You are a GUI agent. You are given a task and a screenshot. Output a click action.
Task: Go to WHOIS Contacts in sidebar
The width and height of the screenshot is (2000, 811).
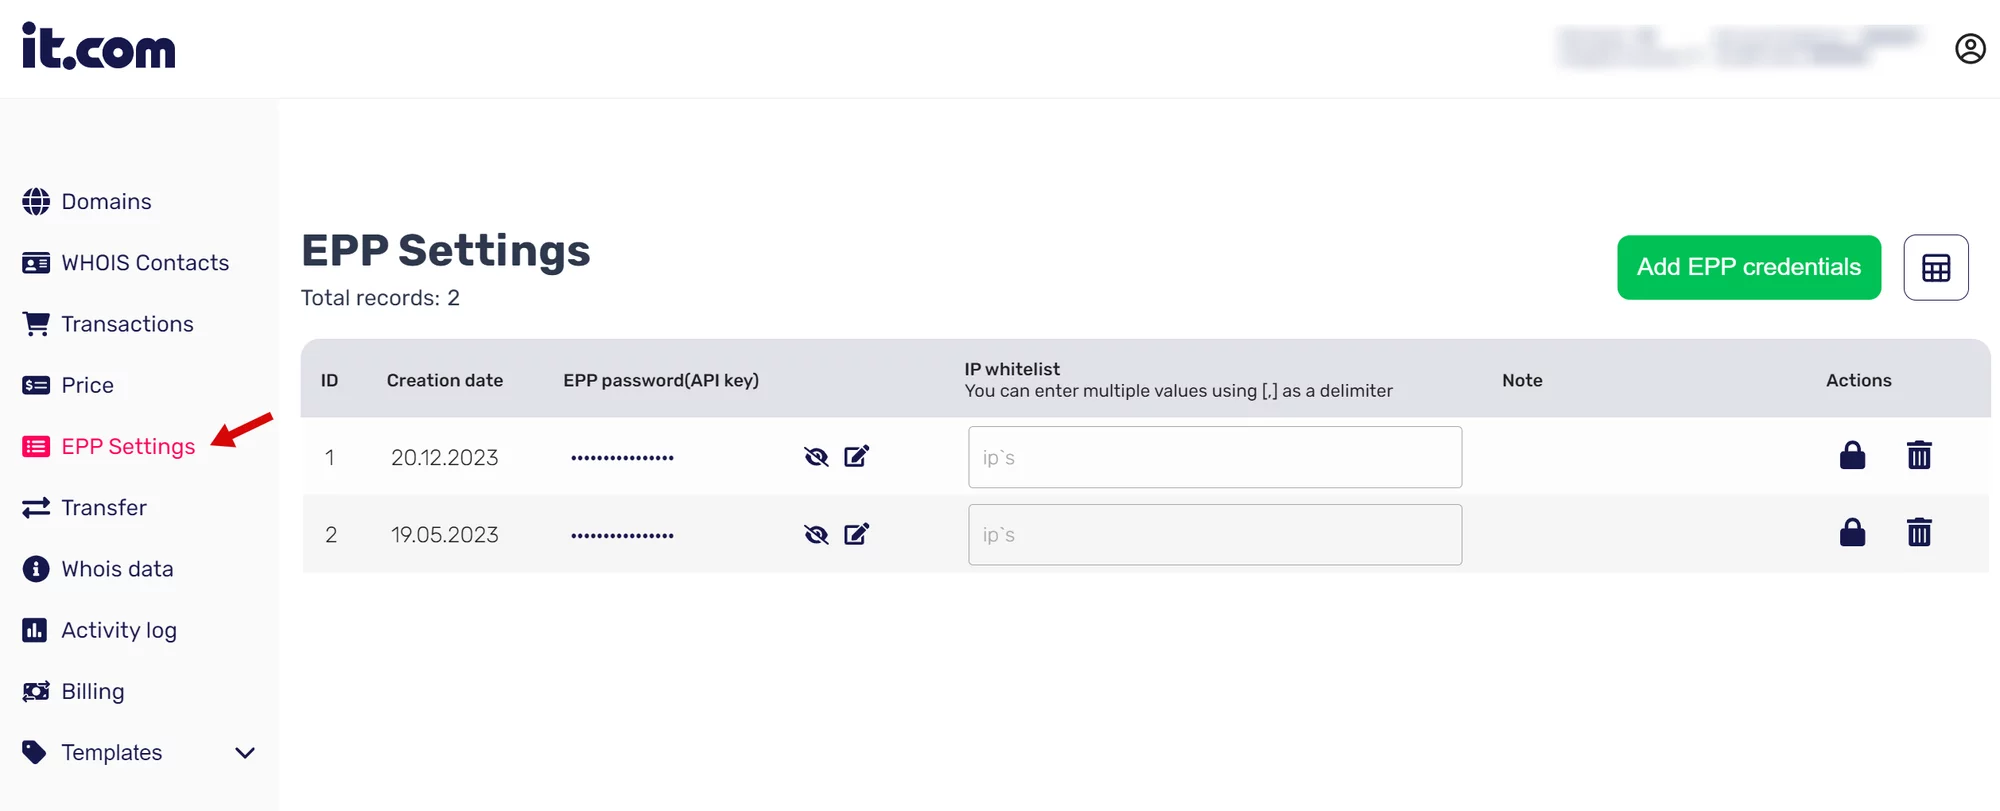click(145, 263)
